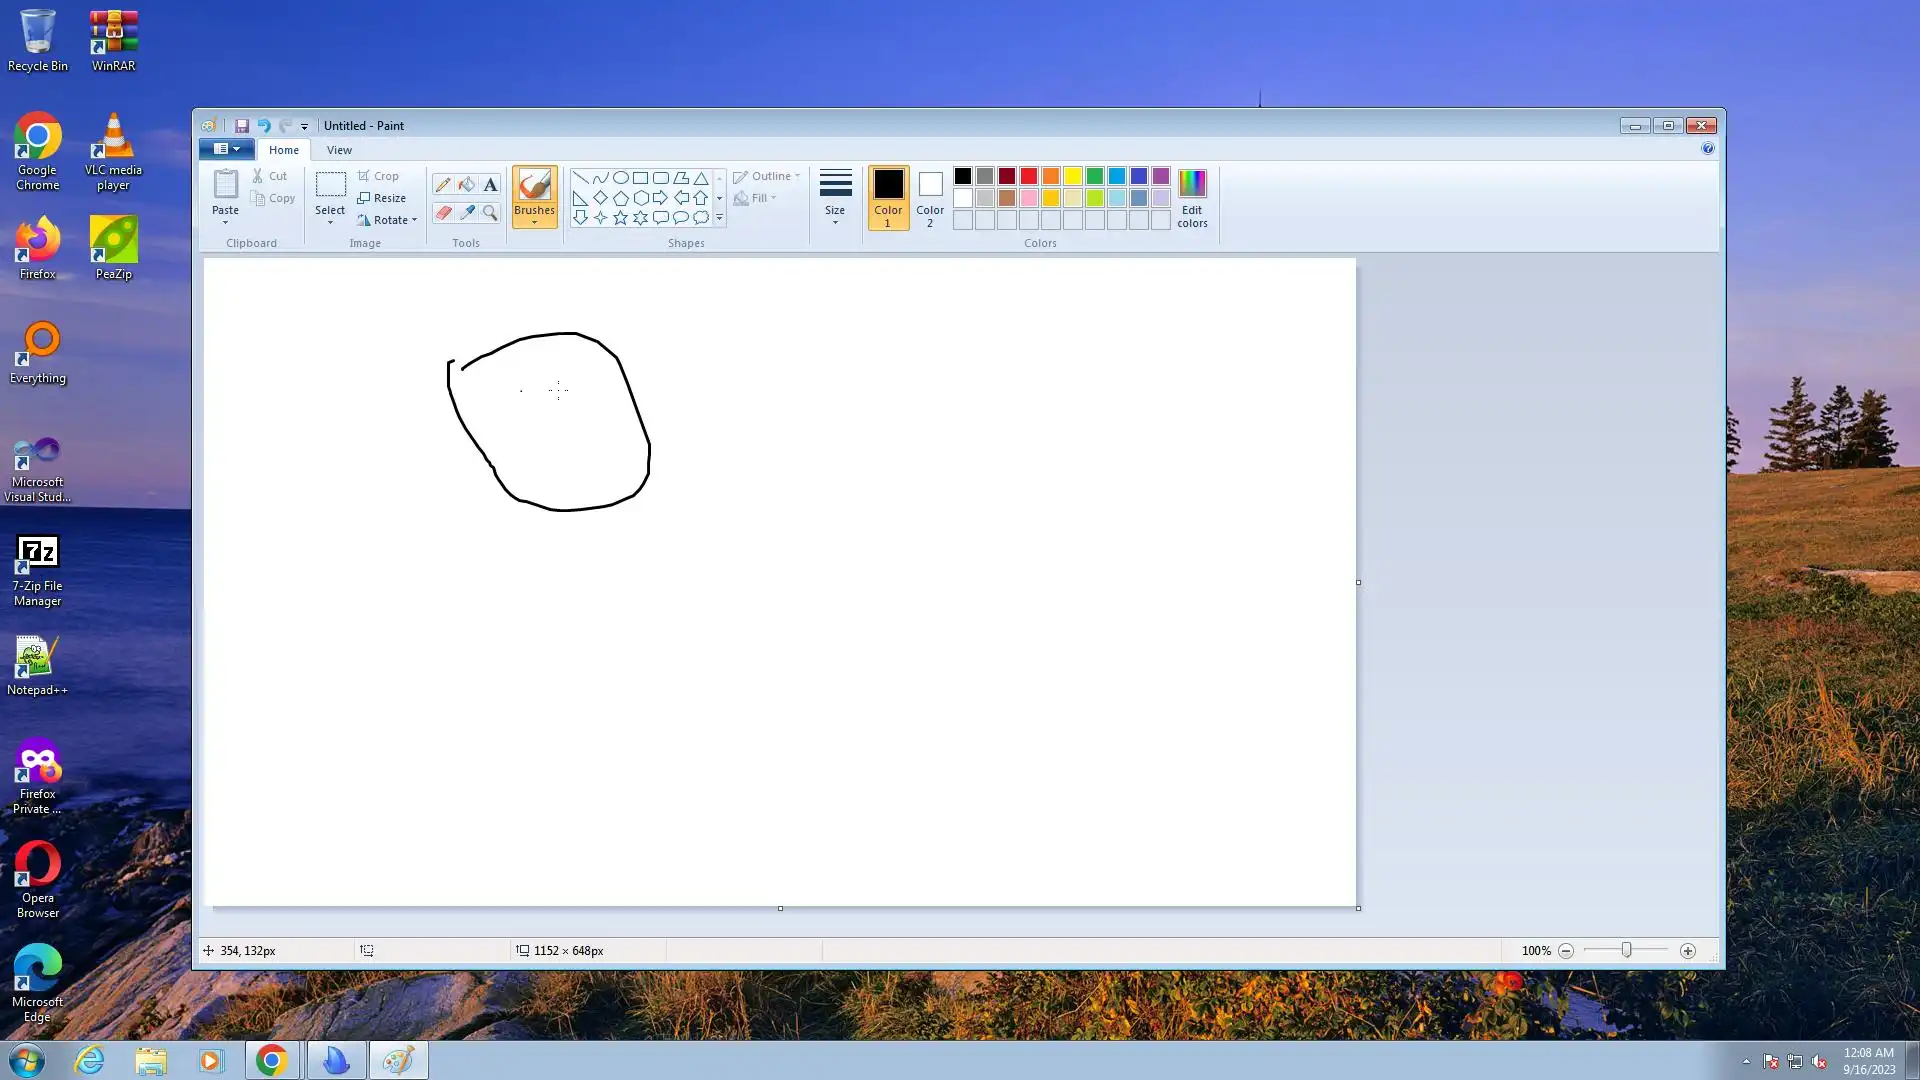The width and height of the screenshot is (1920, 1080).
Task: Pick the red color swatch
Action: click(x=1029, y=176)
